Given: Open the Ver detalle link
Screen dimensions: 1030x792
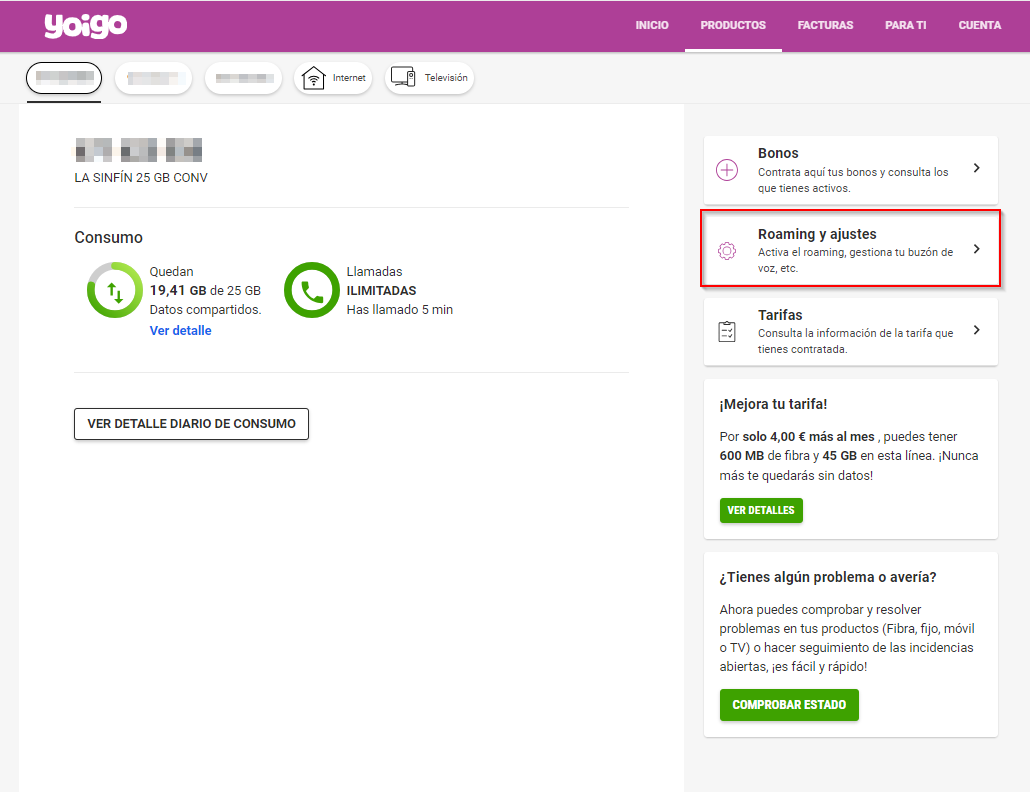Looking at the screenshot, I should pos(181,330).
